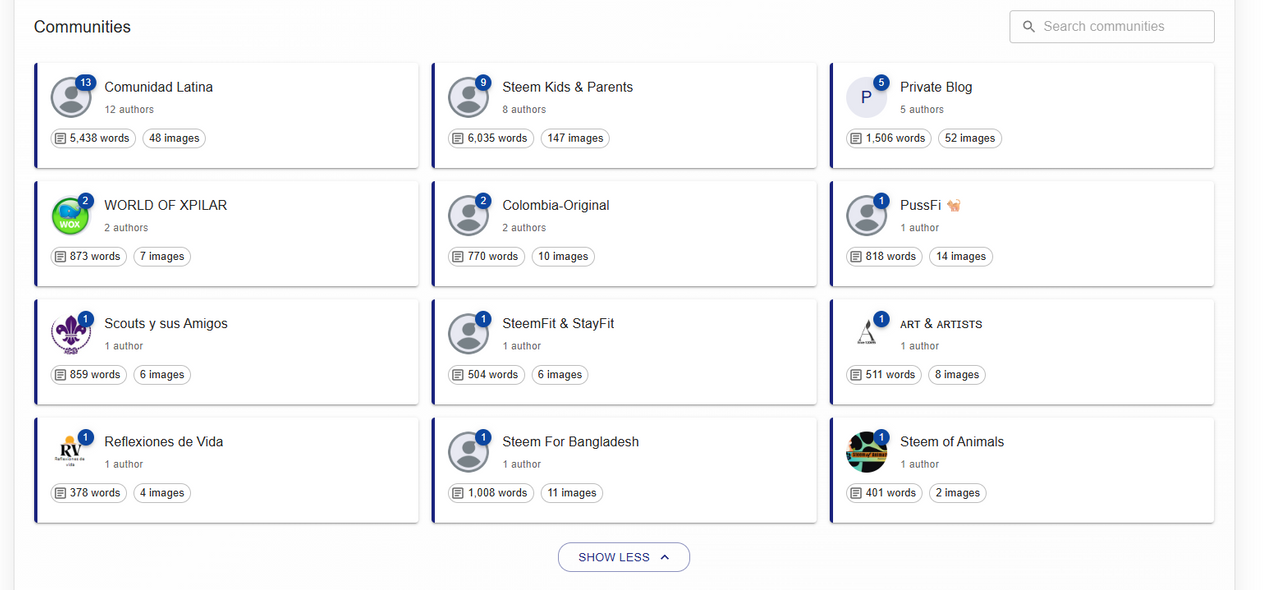Click the Colombia-Original avatar icon
This screenshot has width=1280, height=590.
click(468, 215)
